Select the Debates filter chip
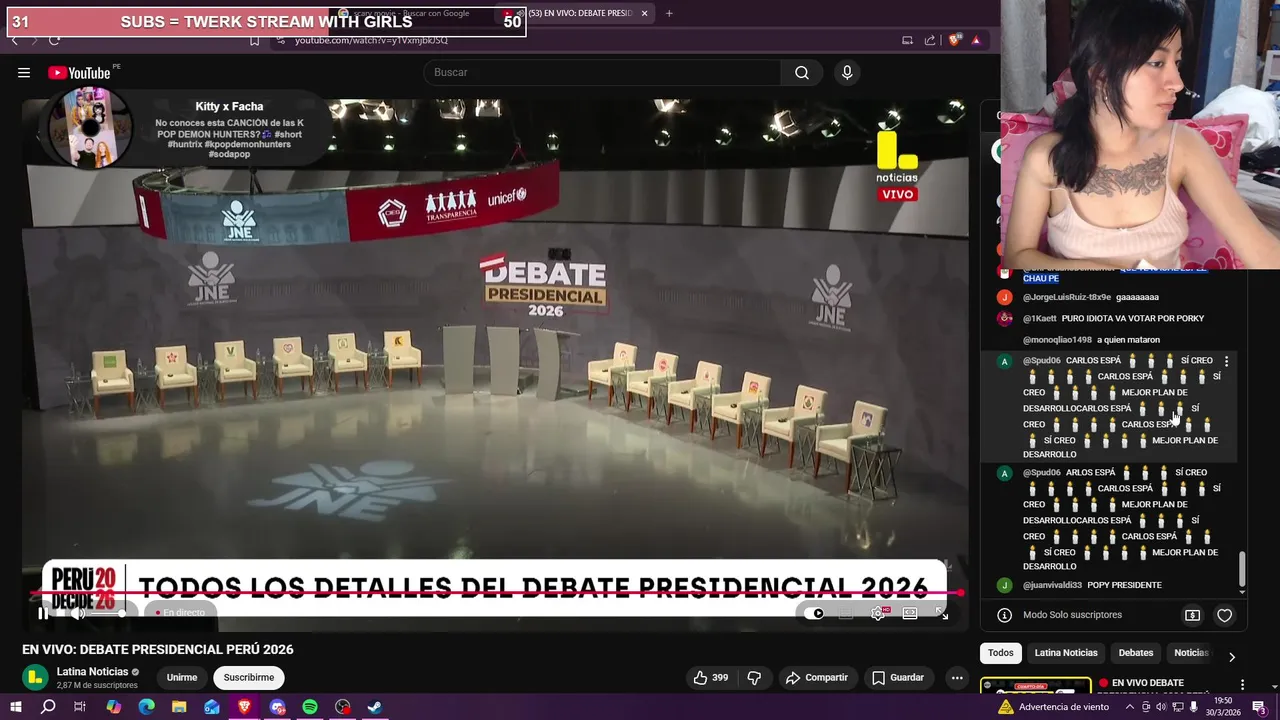The width and height of the screenshot is (1280, 720). (1136, 653)
